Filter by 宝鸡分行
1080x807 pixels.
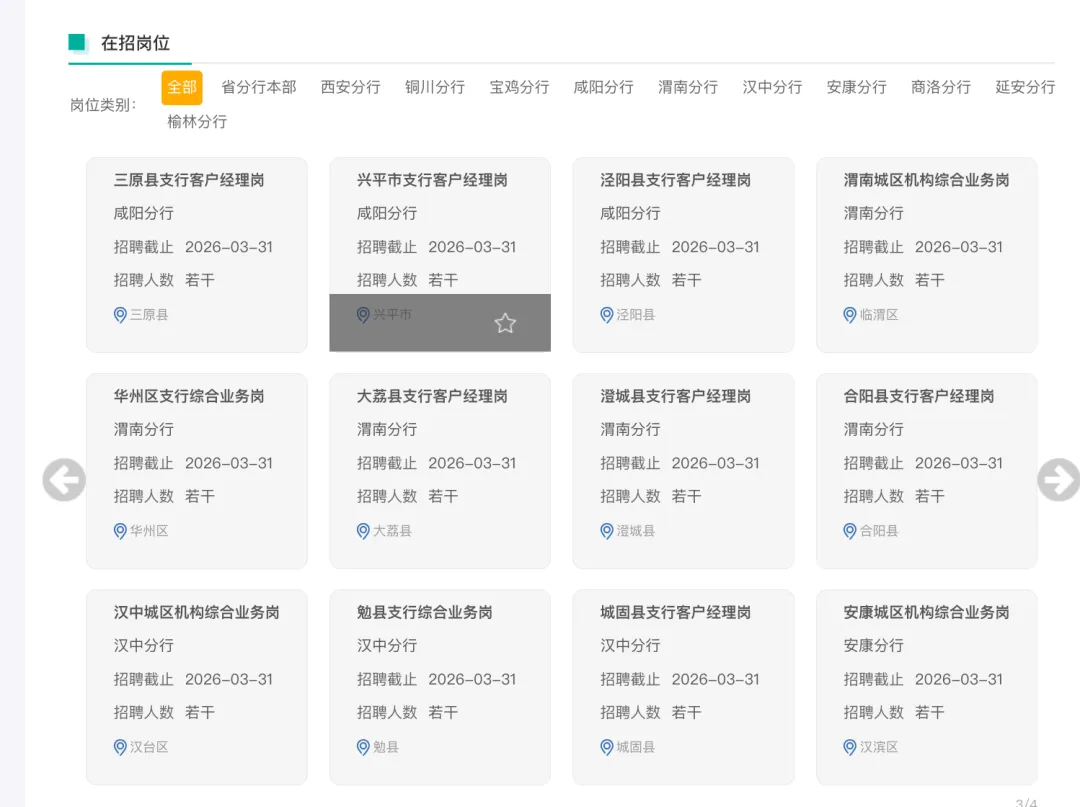point(519,87)
